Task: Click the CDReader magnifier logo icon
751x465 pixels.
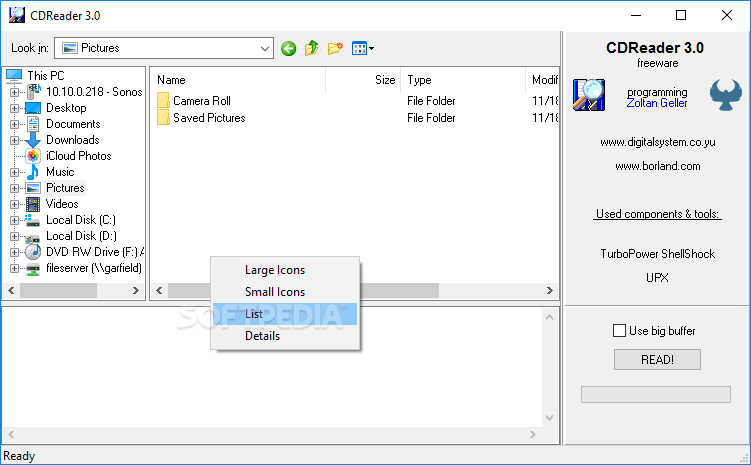Action: click(589, 95)
